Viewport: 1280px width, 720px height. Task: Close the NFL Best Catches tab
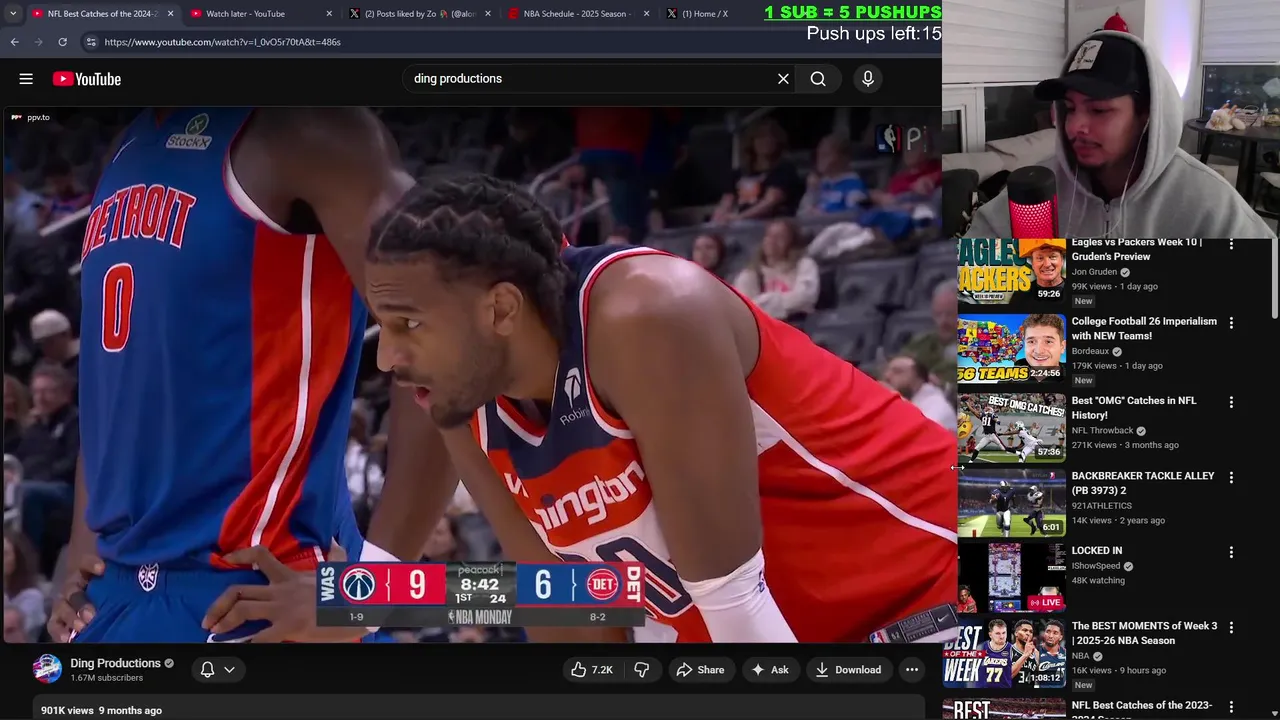pos(170,14)
